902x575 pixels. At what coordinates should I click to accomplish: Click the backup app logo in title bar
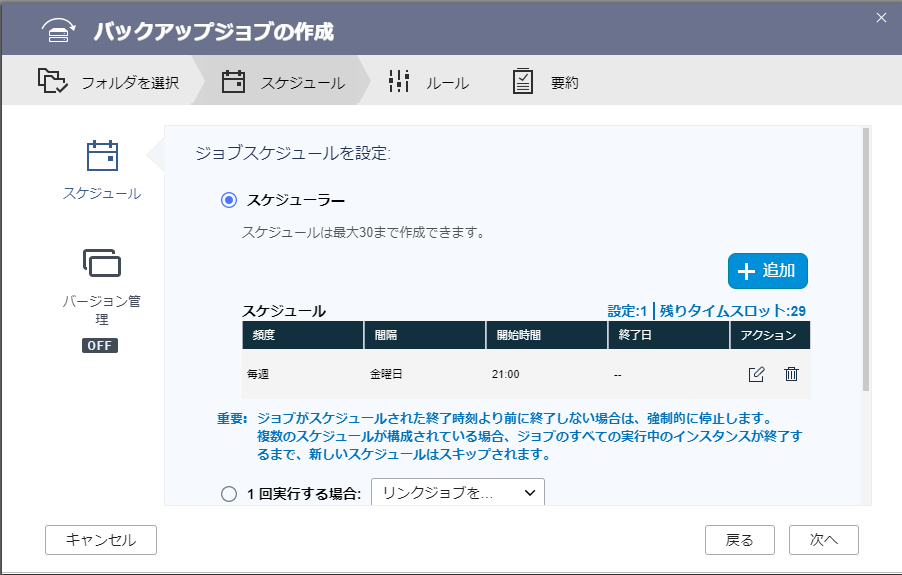point(59,31)
